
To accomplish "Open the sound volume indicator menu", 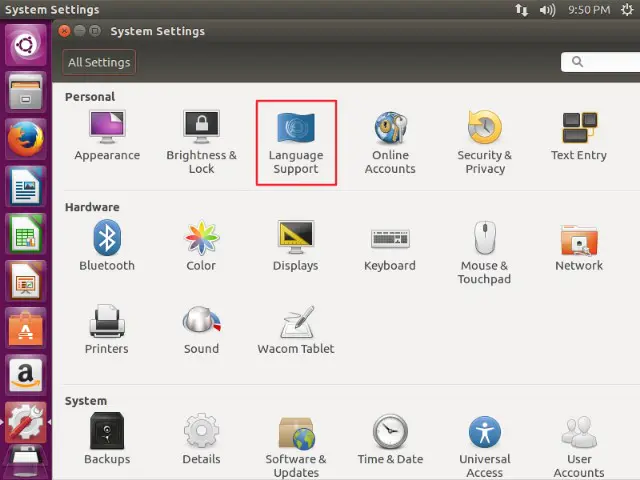I will 547,9.
